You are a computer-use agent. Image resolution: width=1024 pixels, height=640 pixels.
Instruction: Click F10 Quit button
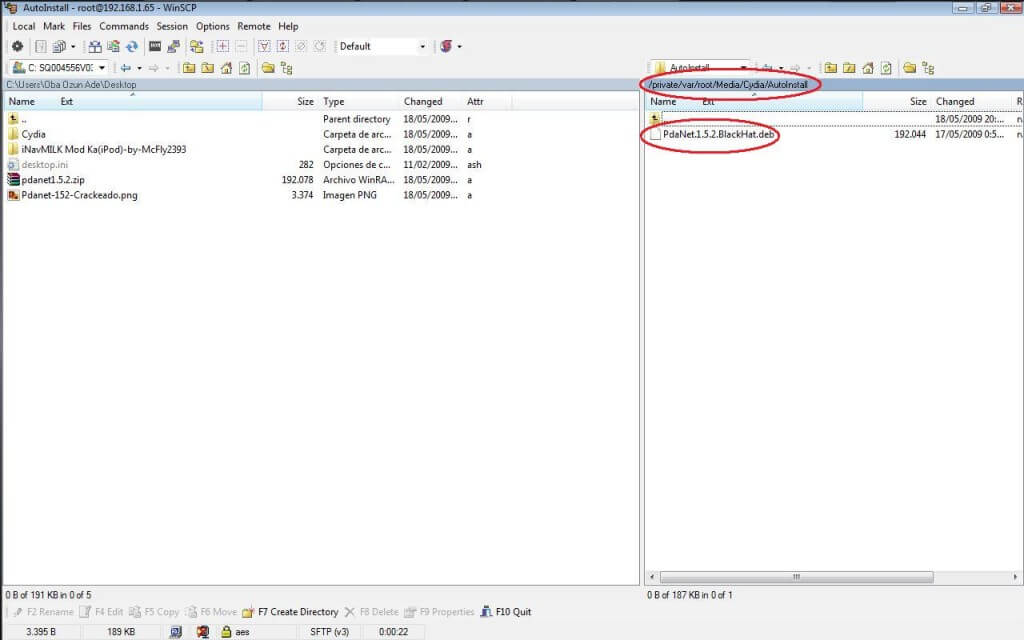point(506,612)
